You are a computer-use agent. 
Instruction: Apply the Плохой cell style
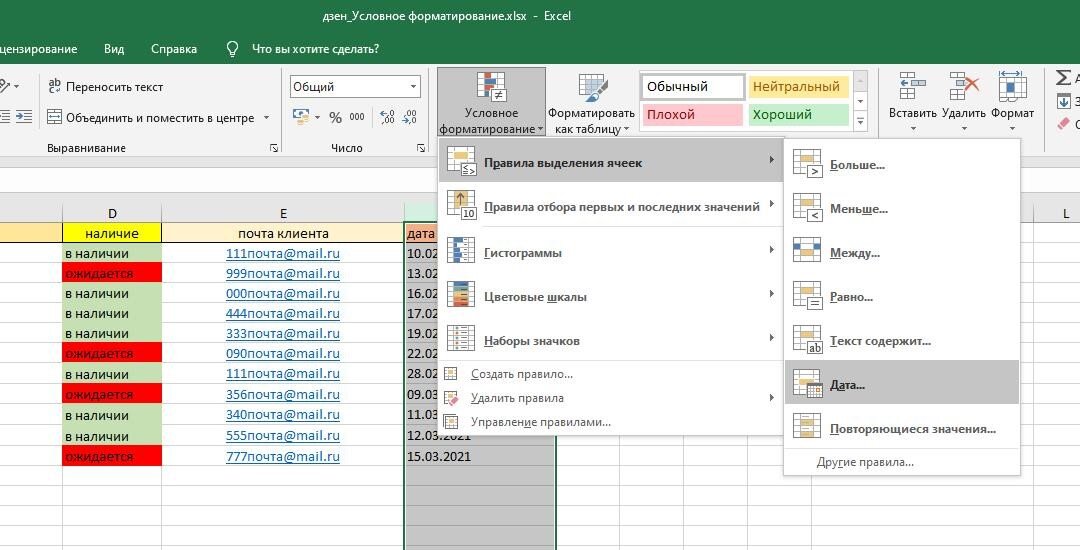pos(693,114)
